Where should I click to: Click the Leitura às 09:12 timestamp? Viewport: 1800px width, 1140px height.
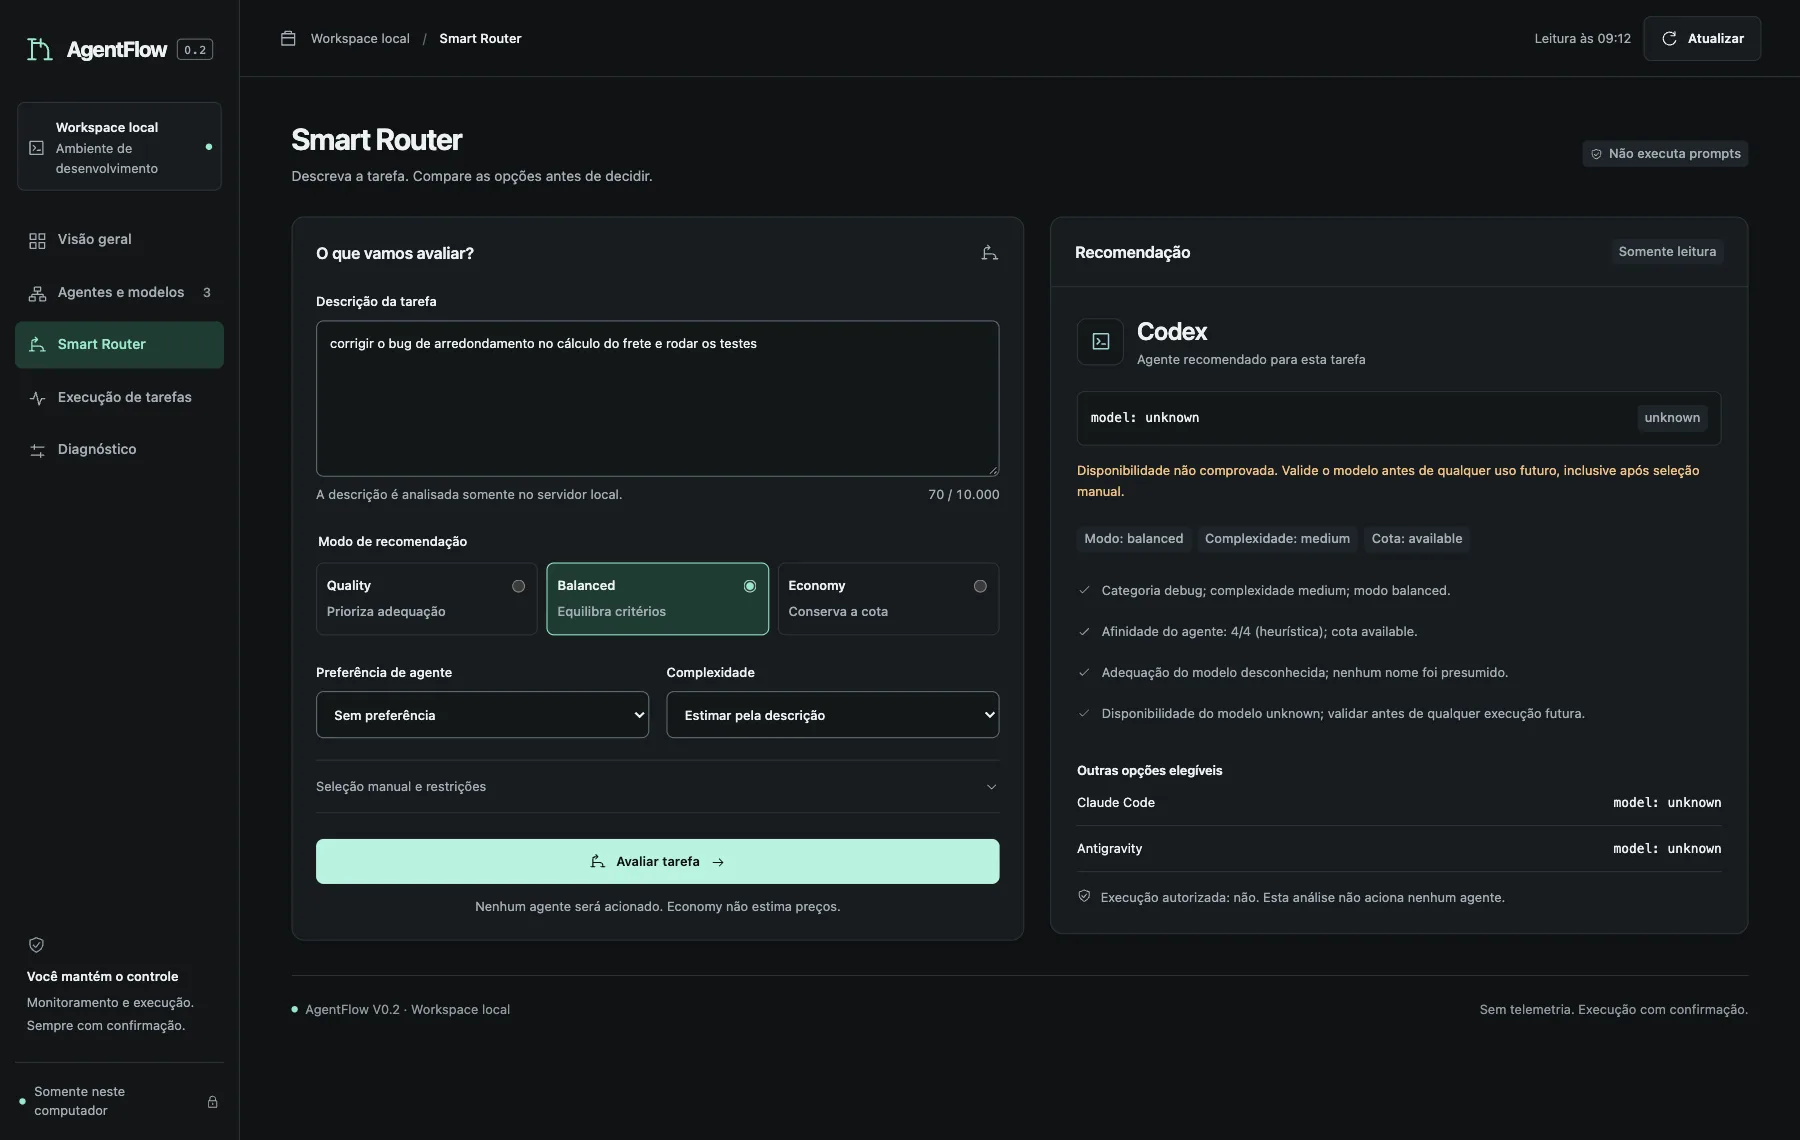click(x=1582, y=39)
